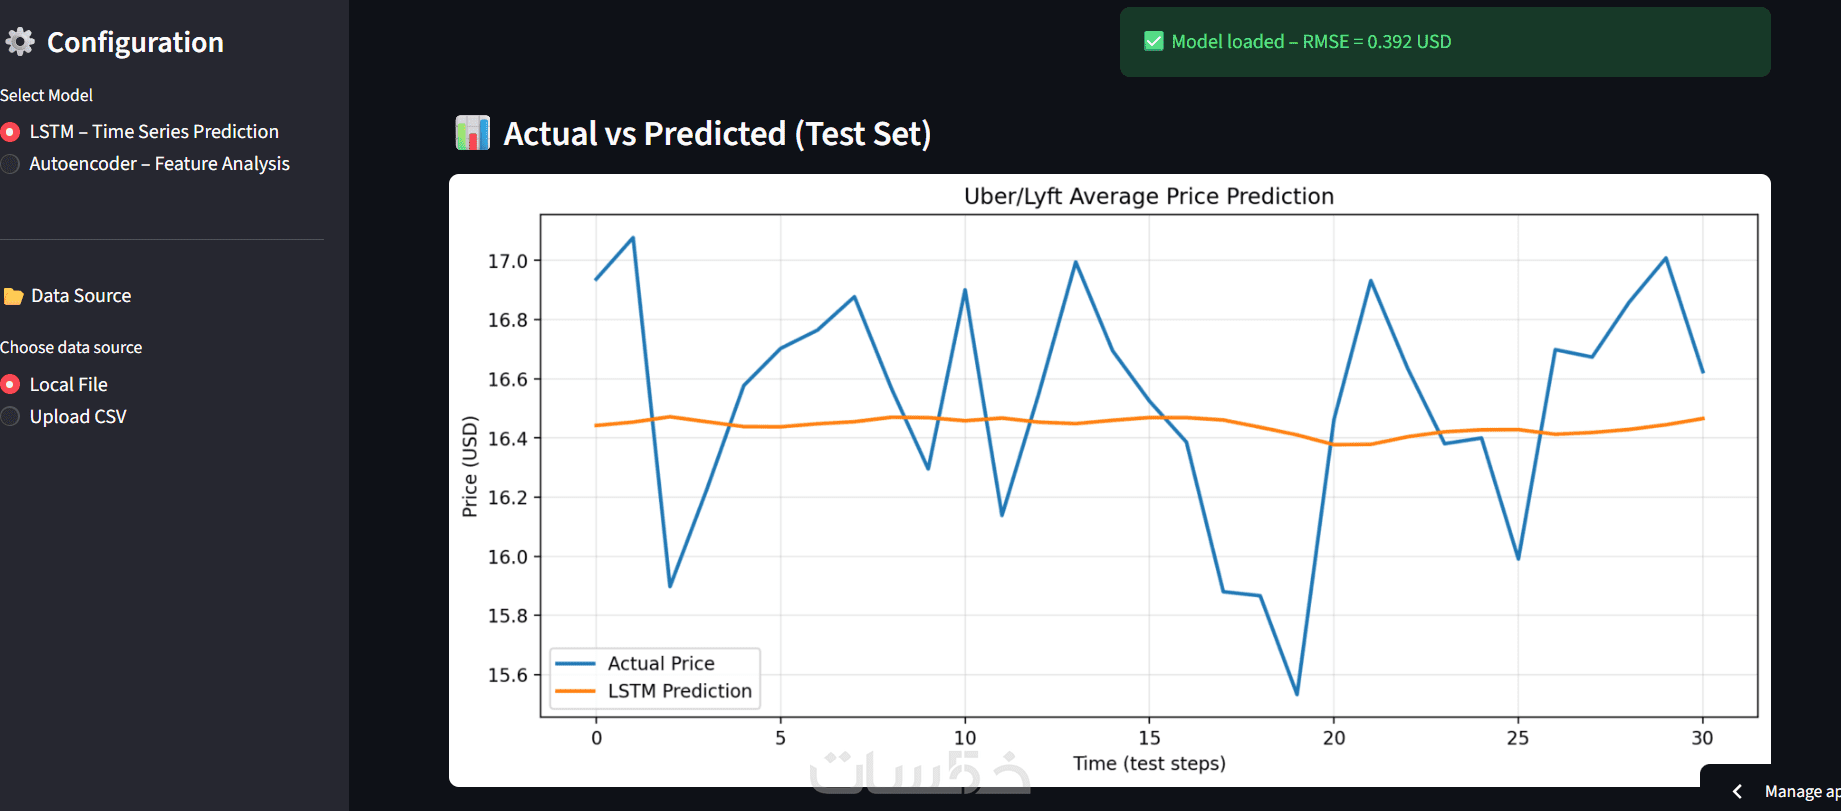Image resolution: width=1841 pixels, height=811 pixels.
Task: Click the Actual vs Predicted heading
Action: [x=716, y=133]
